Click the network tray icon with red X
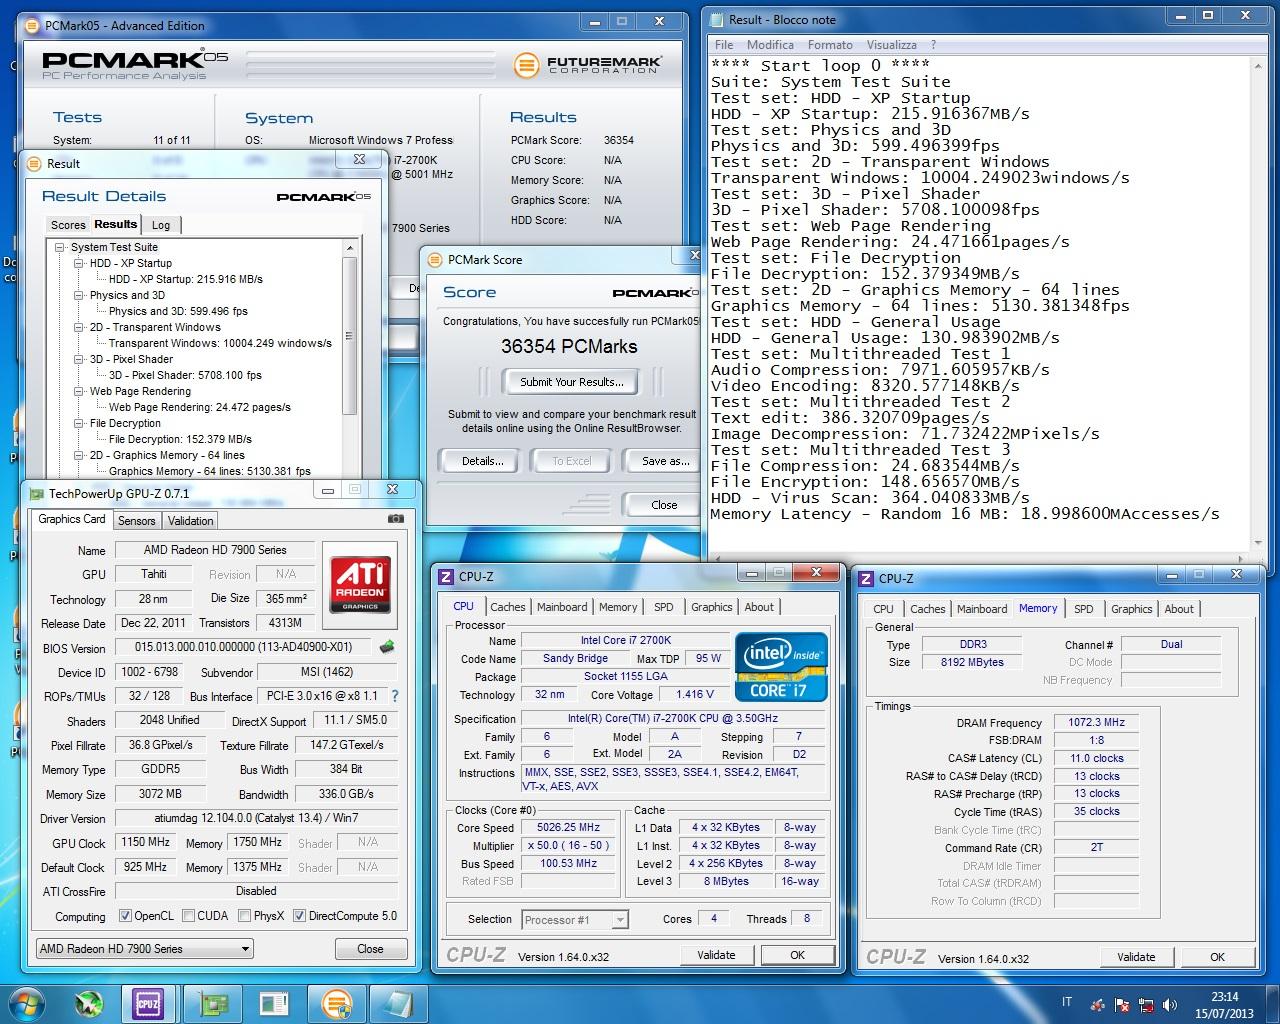This screenshot has width=1280, height=1024. (x=1144, y=1004)
